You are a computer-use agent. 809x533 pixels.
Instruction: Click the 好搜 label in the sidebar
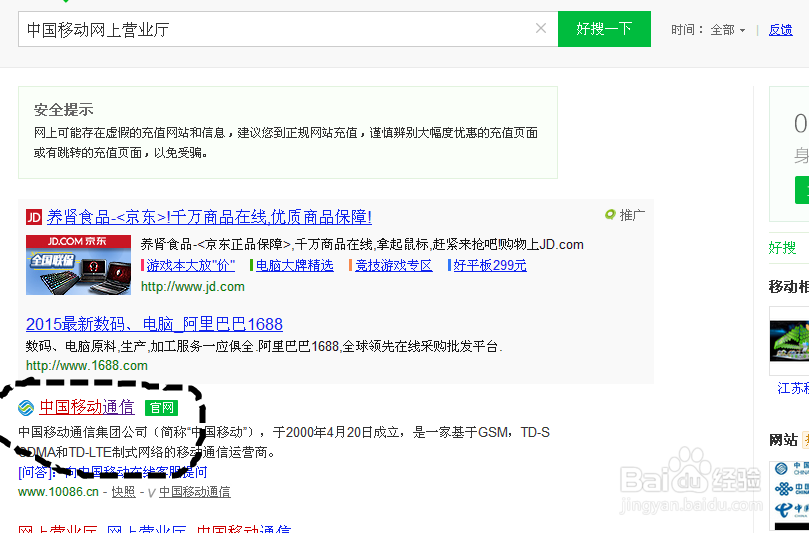(782, 248)
